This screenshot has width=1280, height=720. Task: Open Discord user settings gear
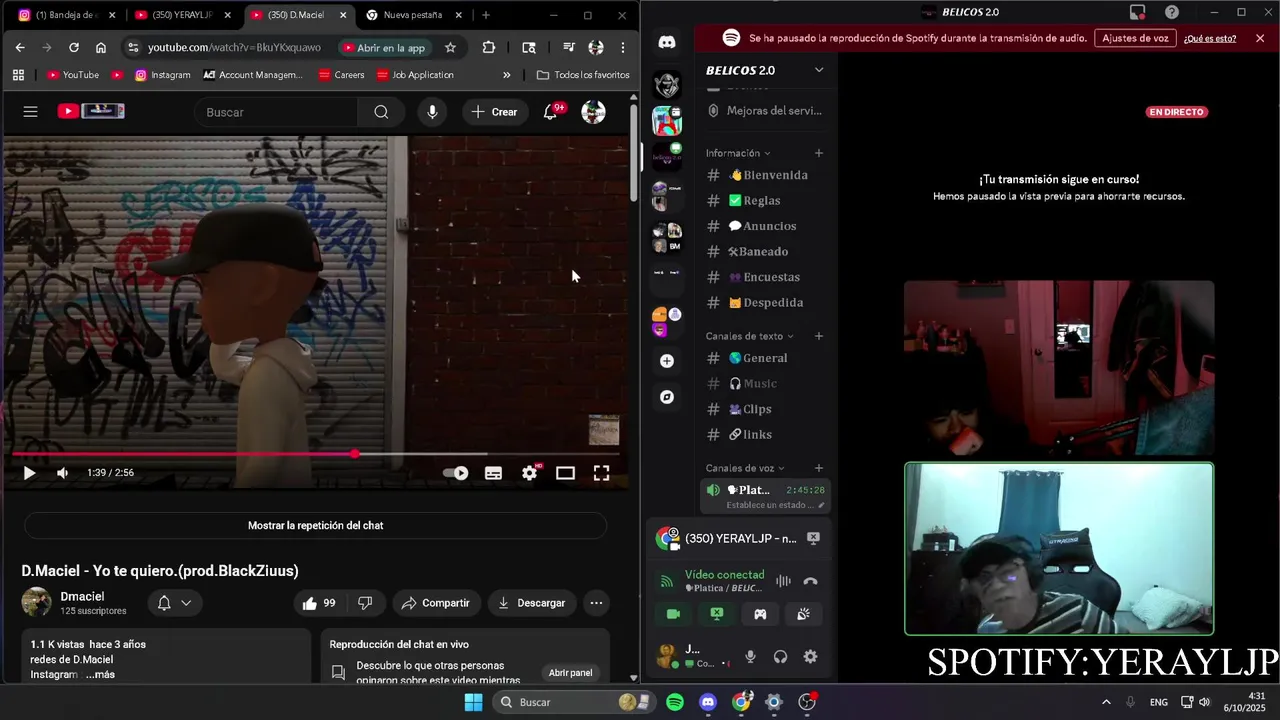[x=810, y=657]
